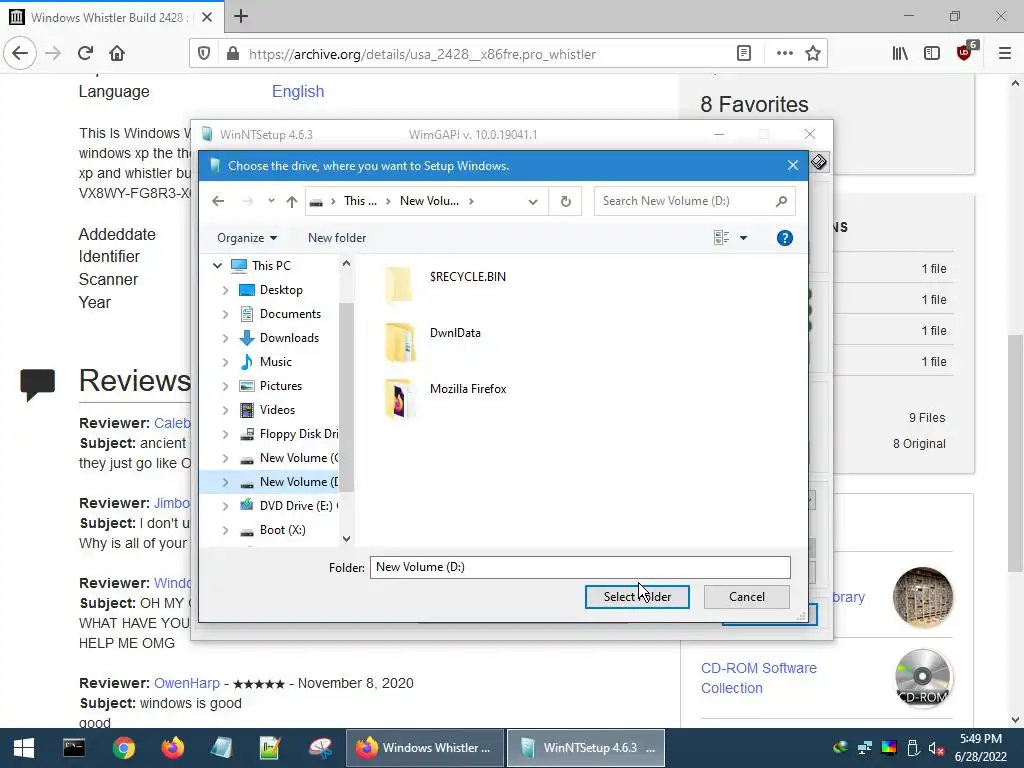Click 'This ...' breadcrumb in address bar
Screen dimensions: 1024x768
pos(360,200)
